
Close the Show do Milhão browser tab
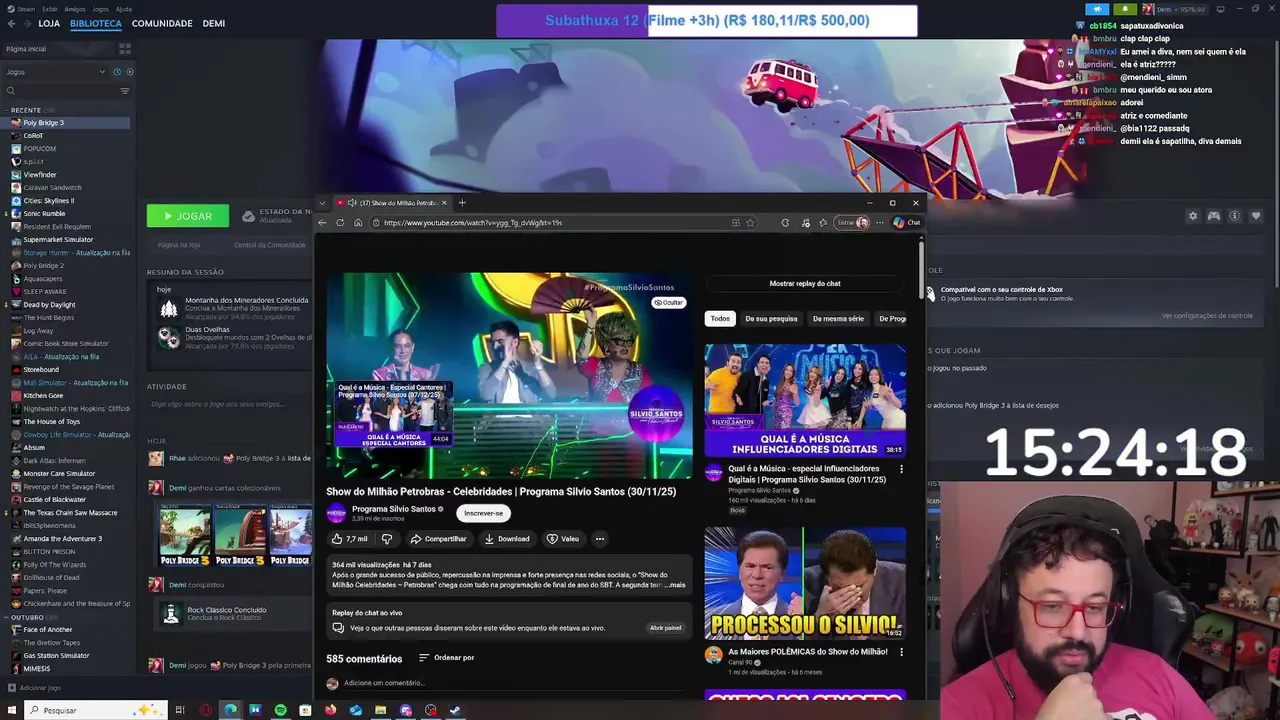pyautogui.click(x=444, y=203)
